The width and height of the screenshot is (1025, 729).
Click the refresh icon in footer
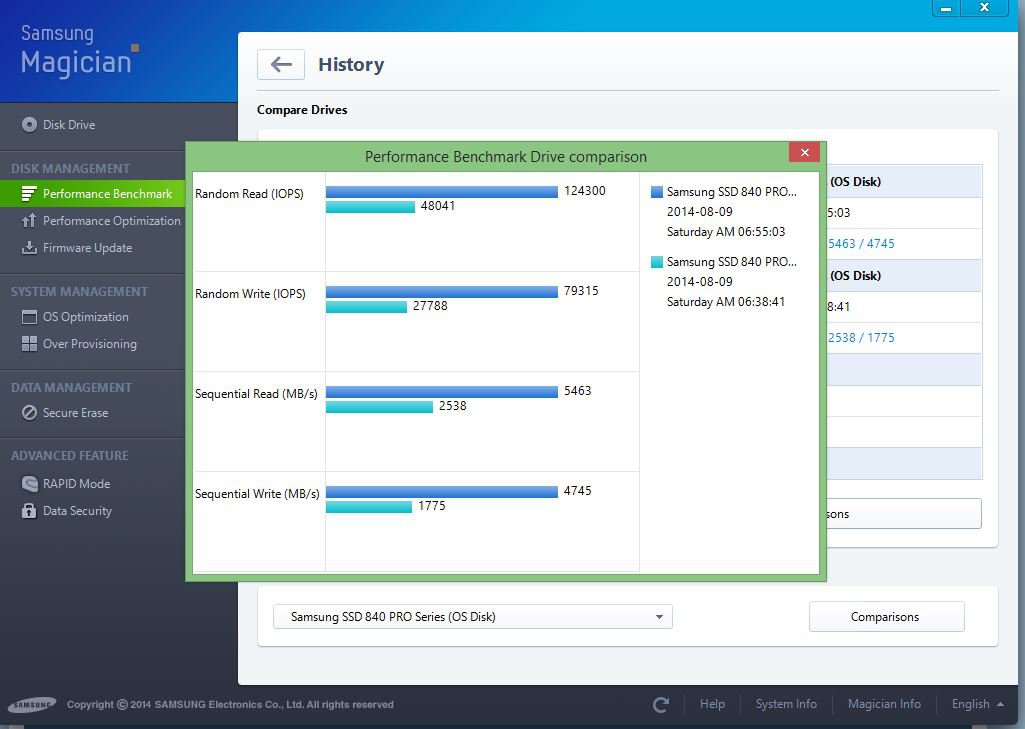tap(661, 704)
